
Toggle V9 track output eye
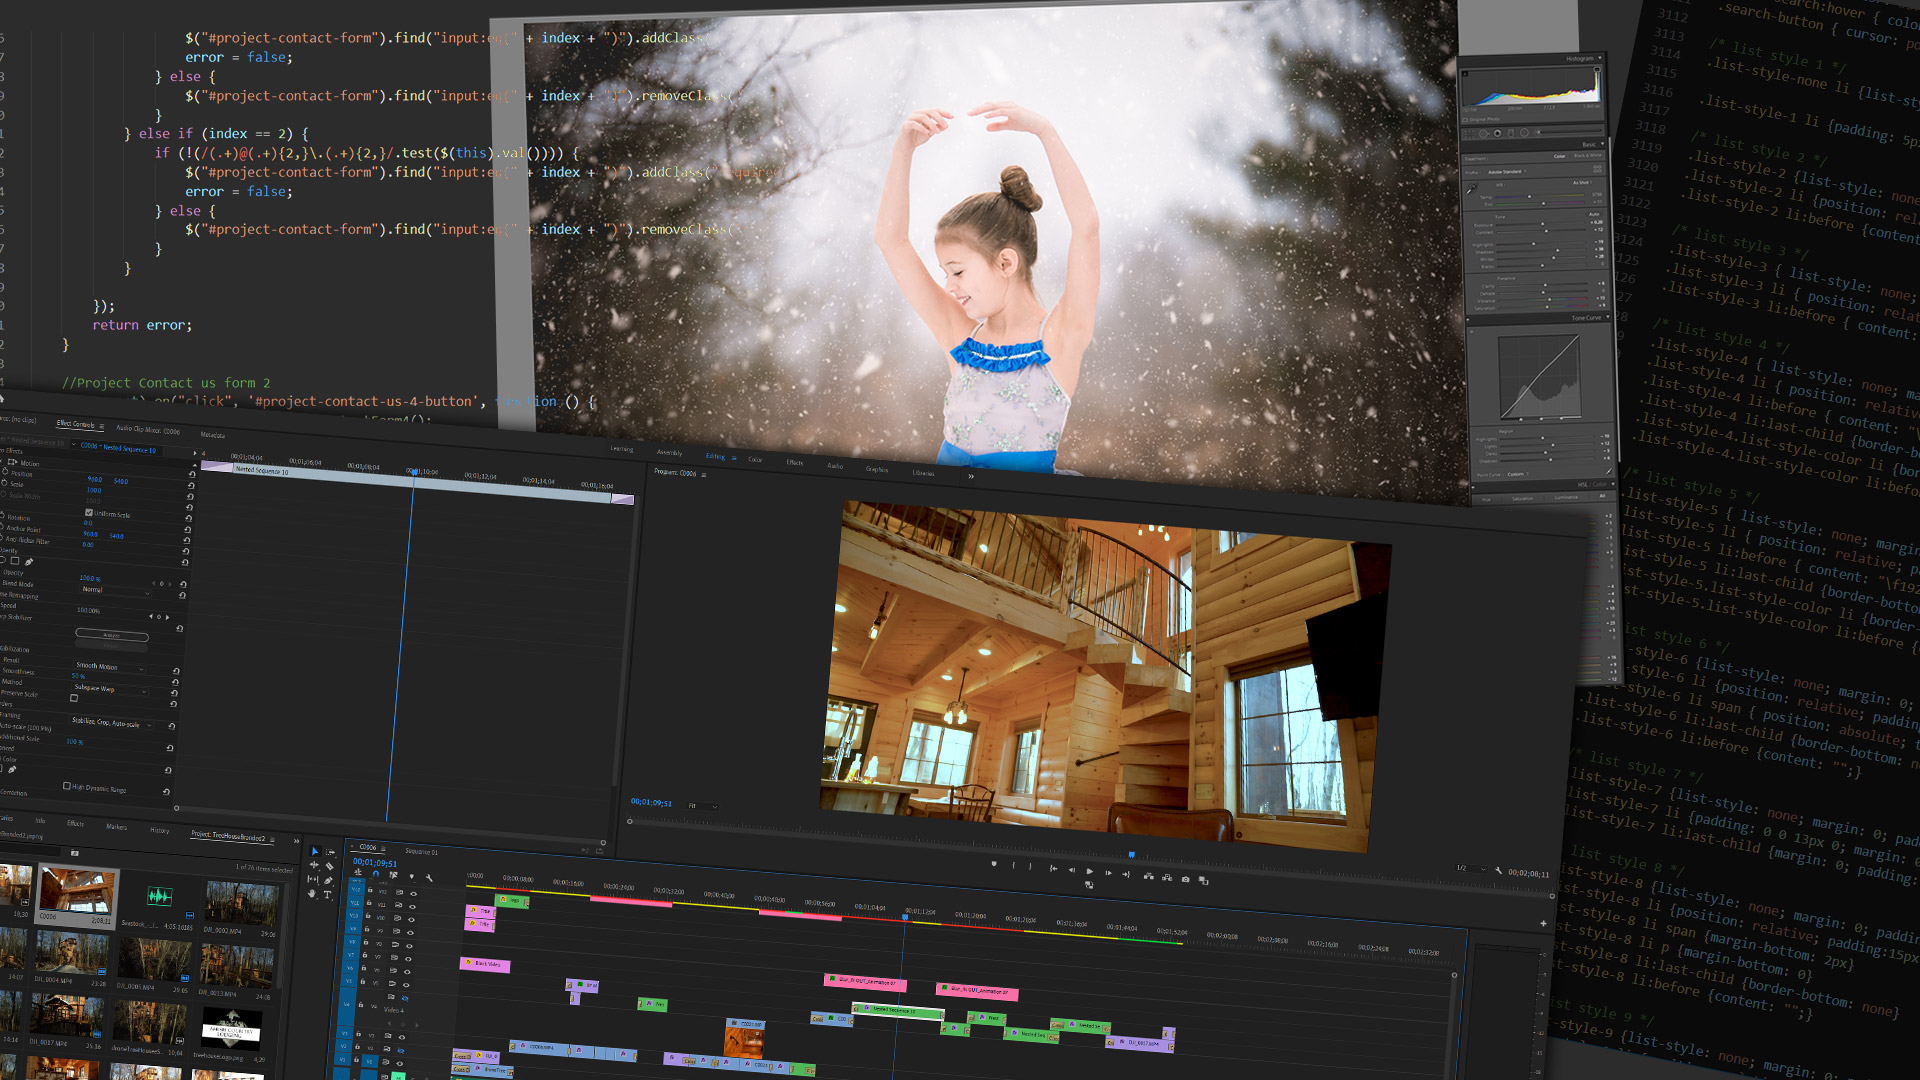tap(410, 932)
